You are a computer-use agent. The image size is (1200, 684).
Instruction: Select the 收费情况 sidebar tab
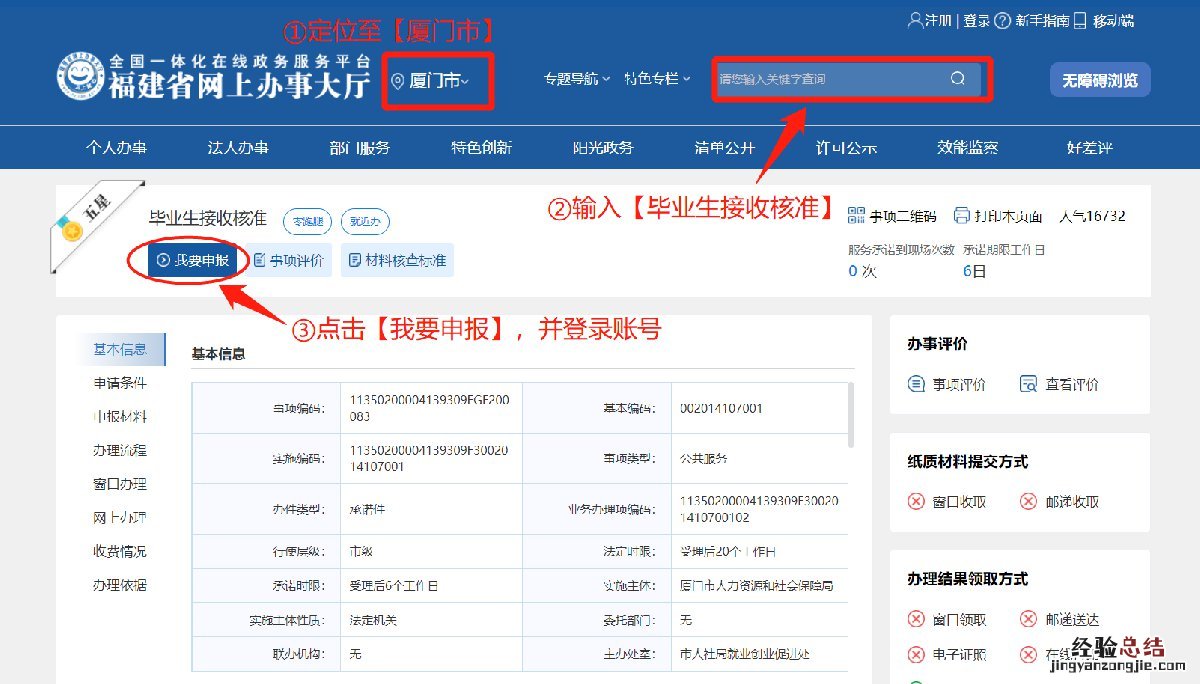point(120,551)
